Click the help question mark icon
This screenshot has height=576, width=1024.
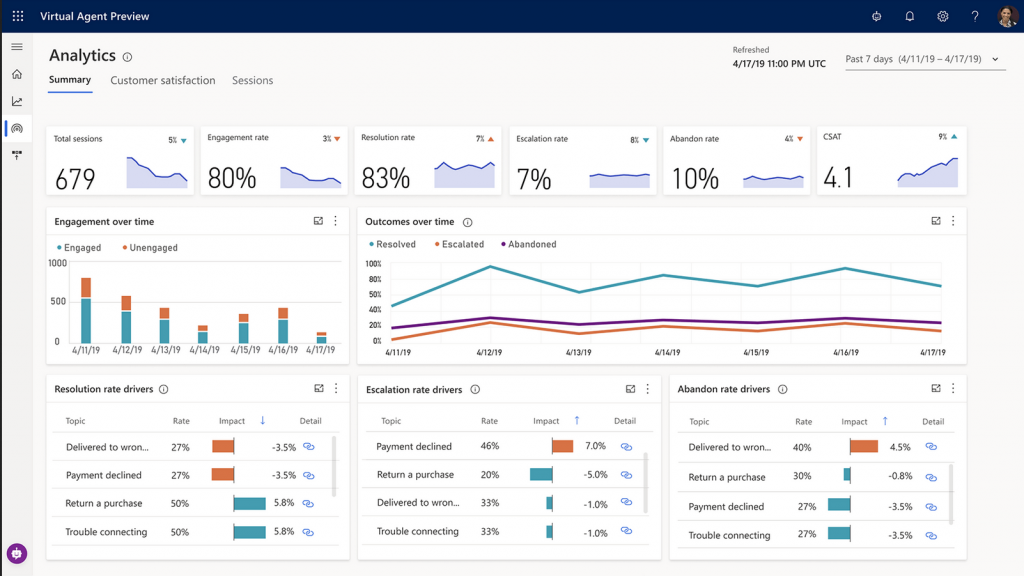[975, 16]
